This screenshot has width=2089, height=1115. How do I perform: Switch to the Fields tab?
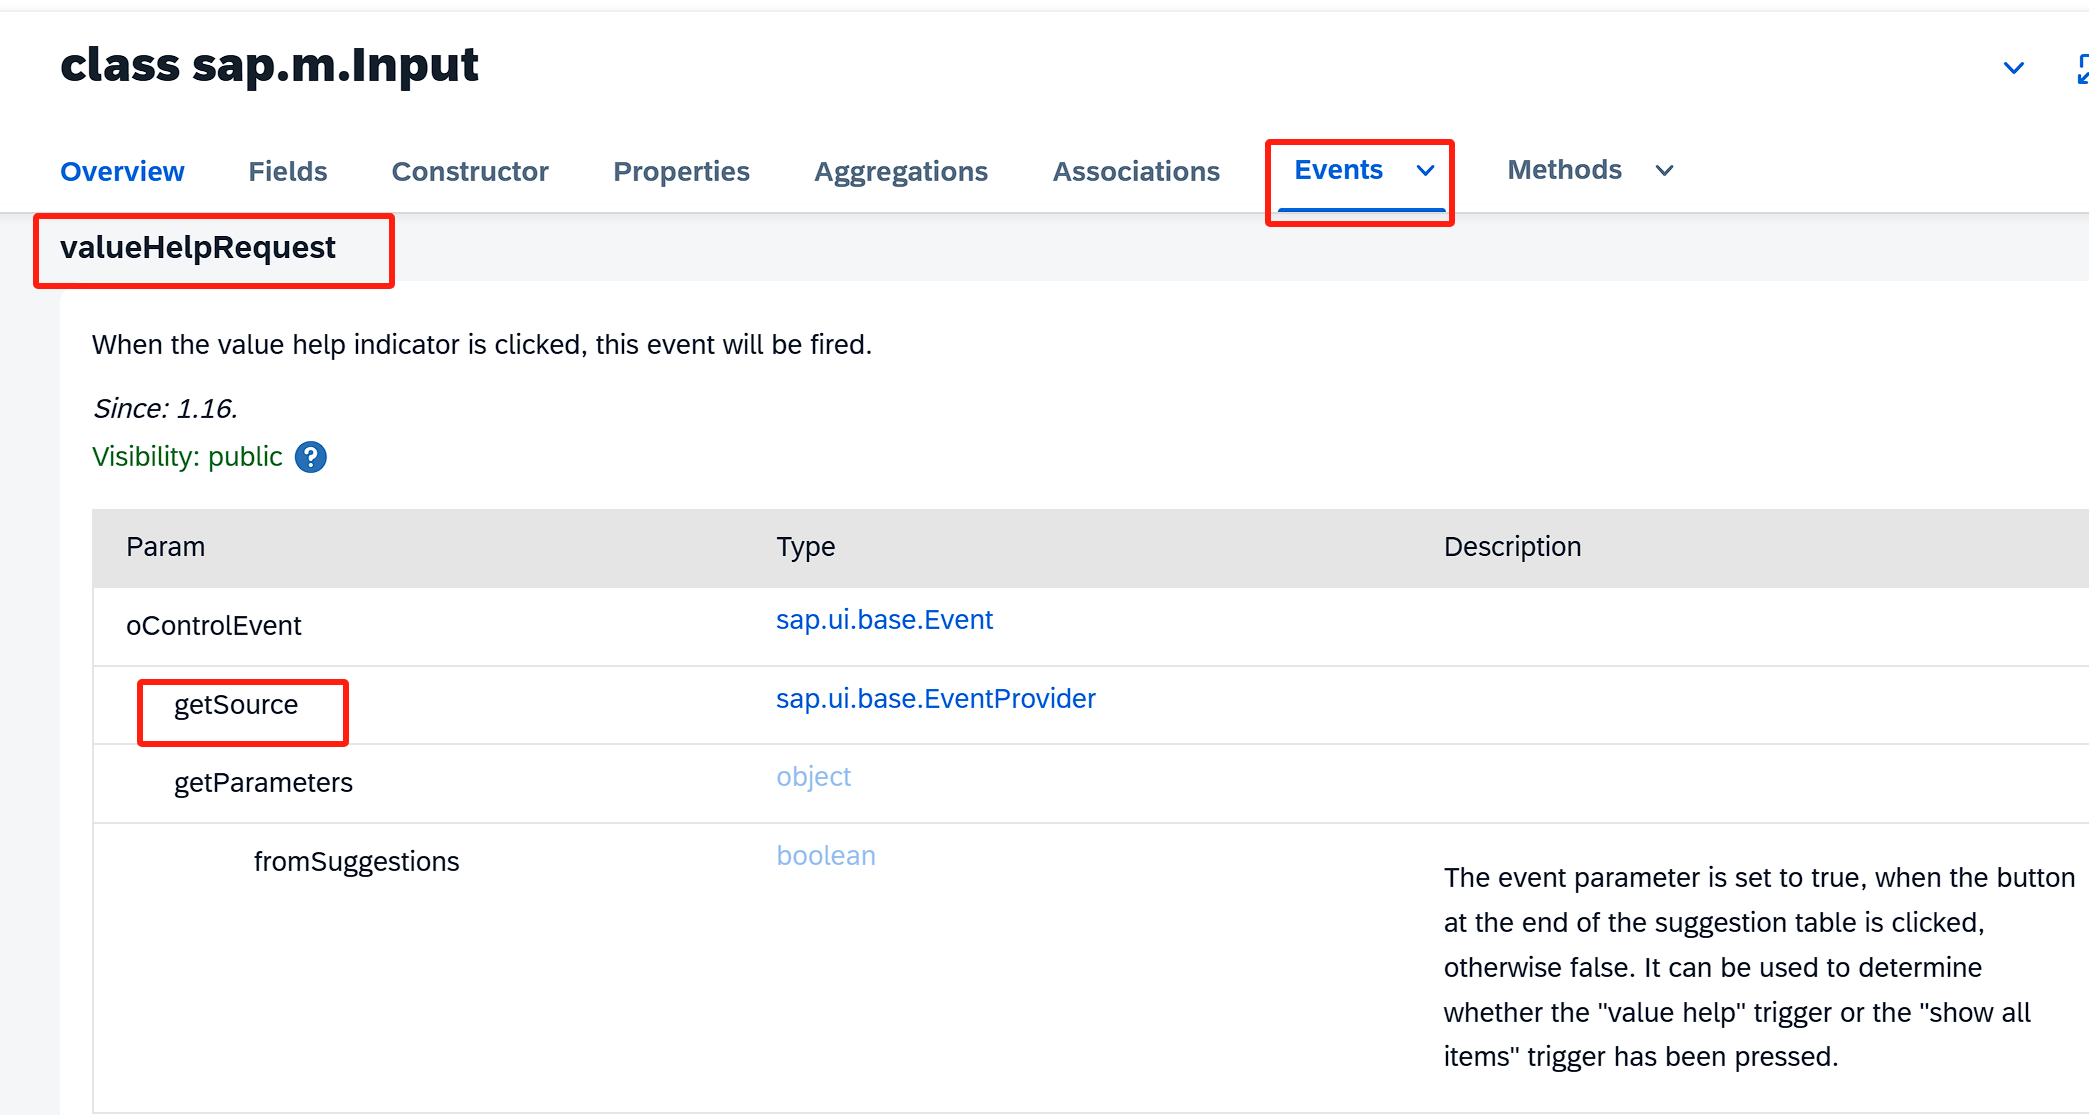tap(288, 171)
